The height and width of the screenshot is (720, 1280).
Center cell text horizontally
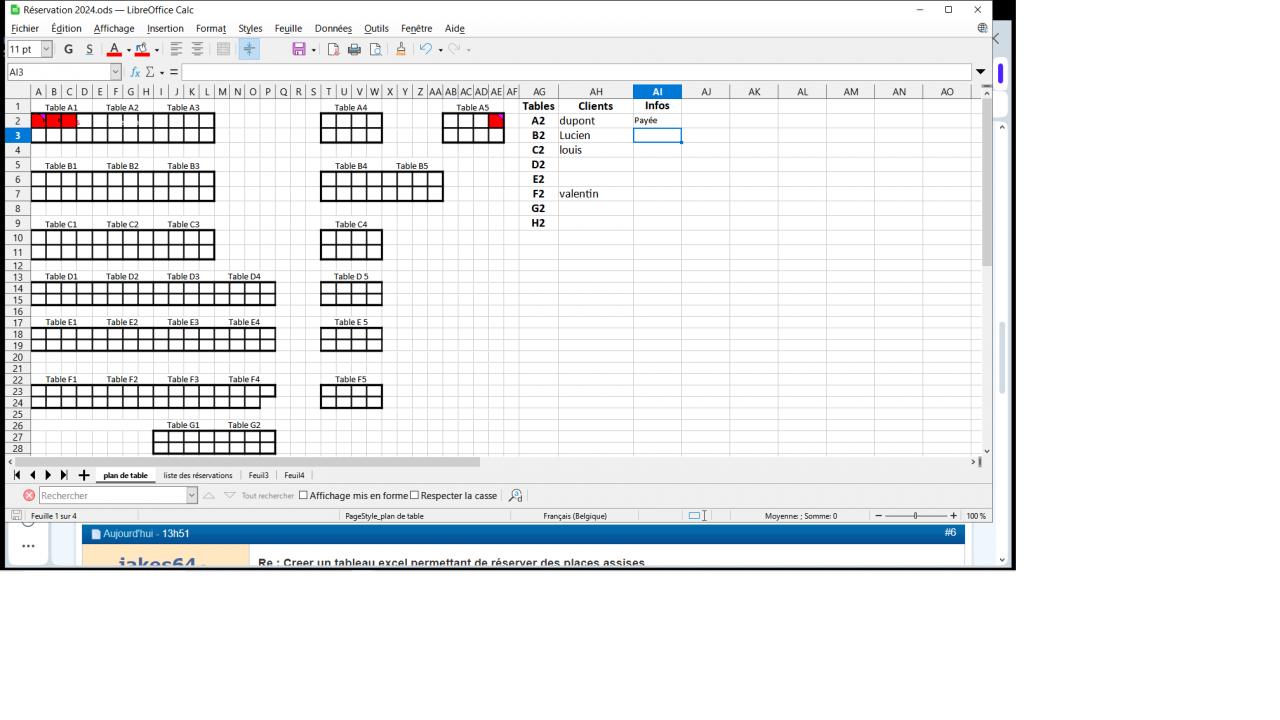[x=197, y=49]
